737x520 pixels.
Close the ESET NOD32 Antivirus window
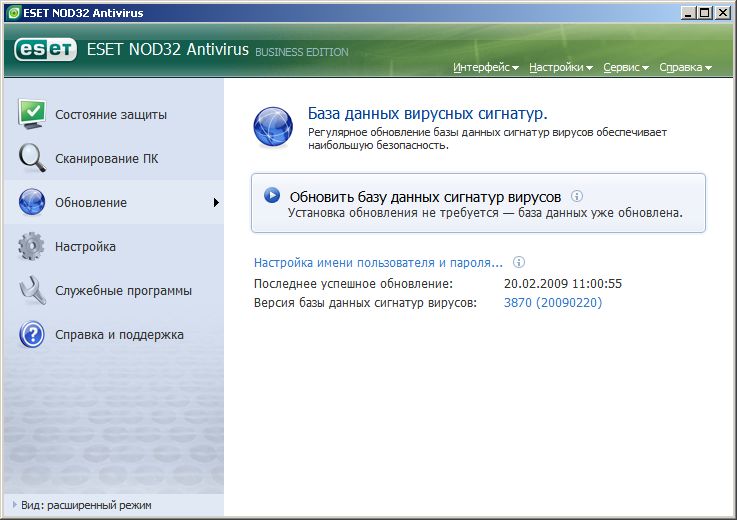pyautogui.click(x=722, y=13)
